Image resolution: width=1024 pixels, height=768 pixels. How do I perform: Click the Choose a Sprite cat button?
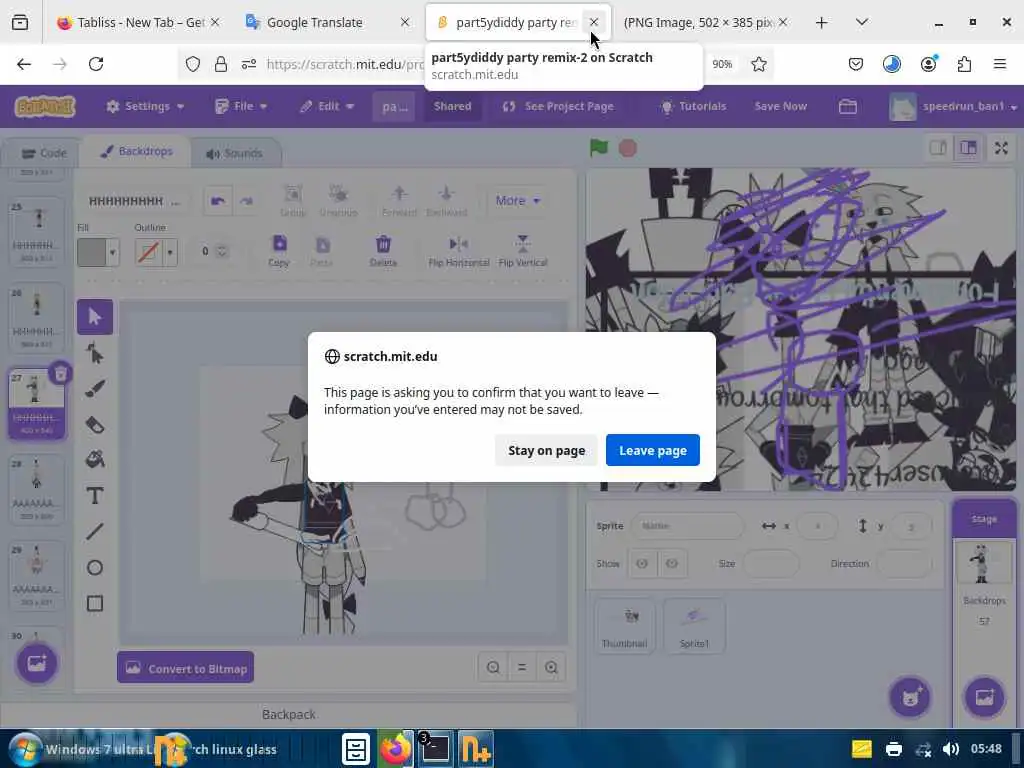pyautogui.click(x=910, y=697)
